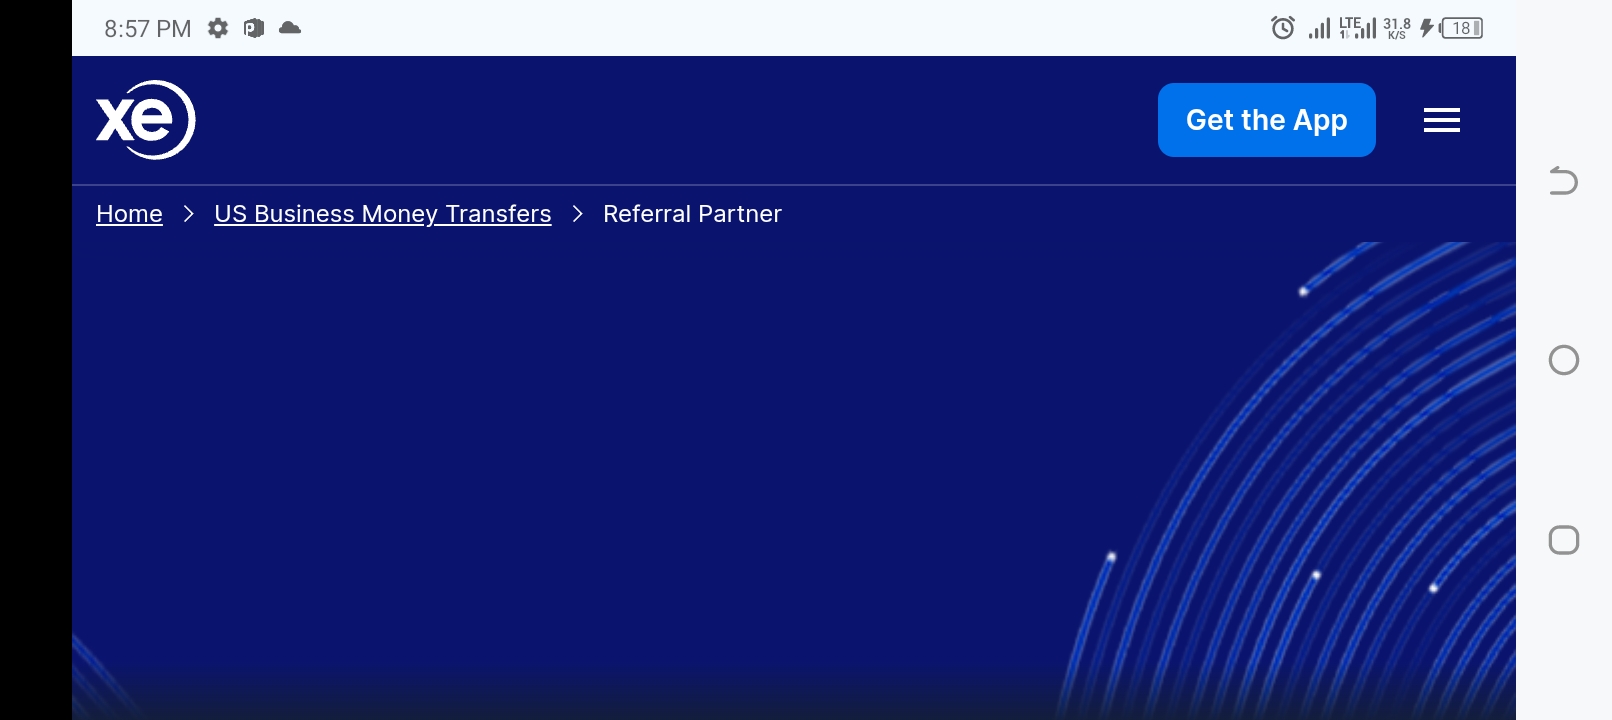Tap the charging lightning bolt icon

pos(1427,28)
